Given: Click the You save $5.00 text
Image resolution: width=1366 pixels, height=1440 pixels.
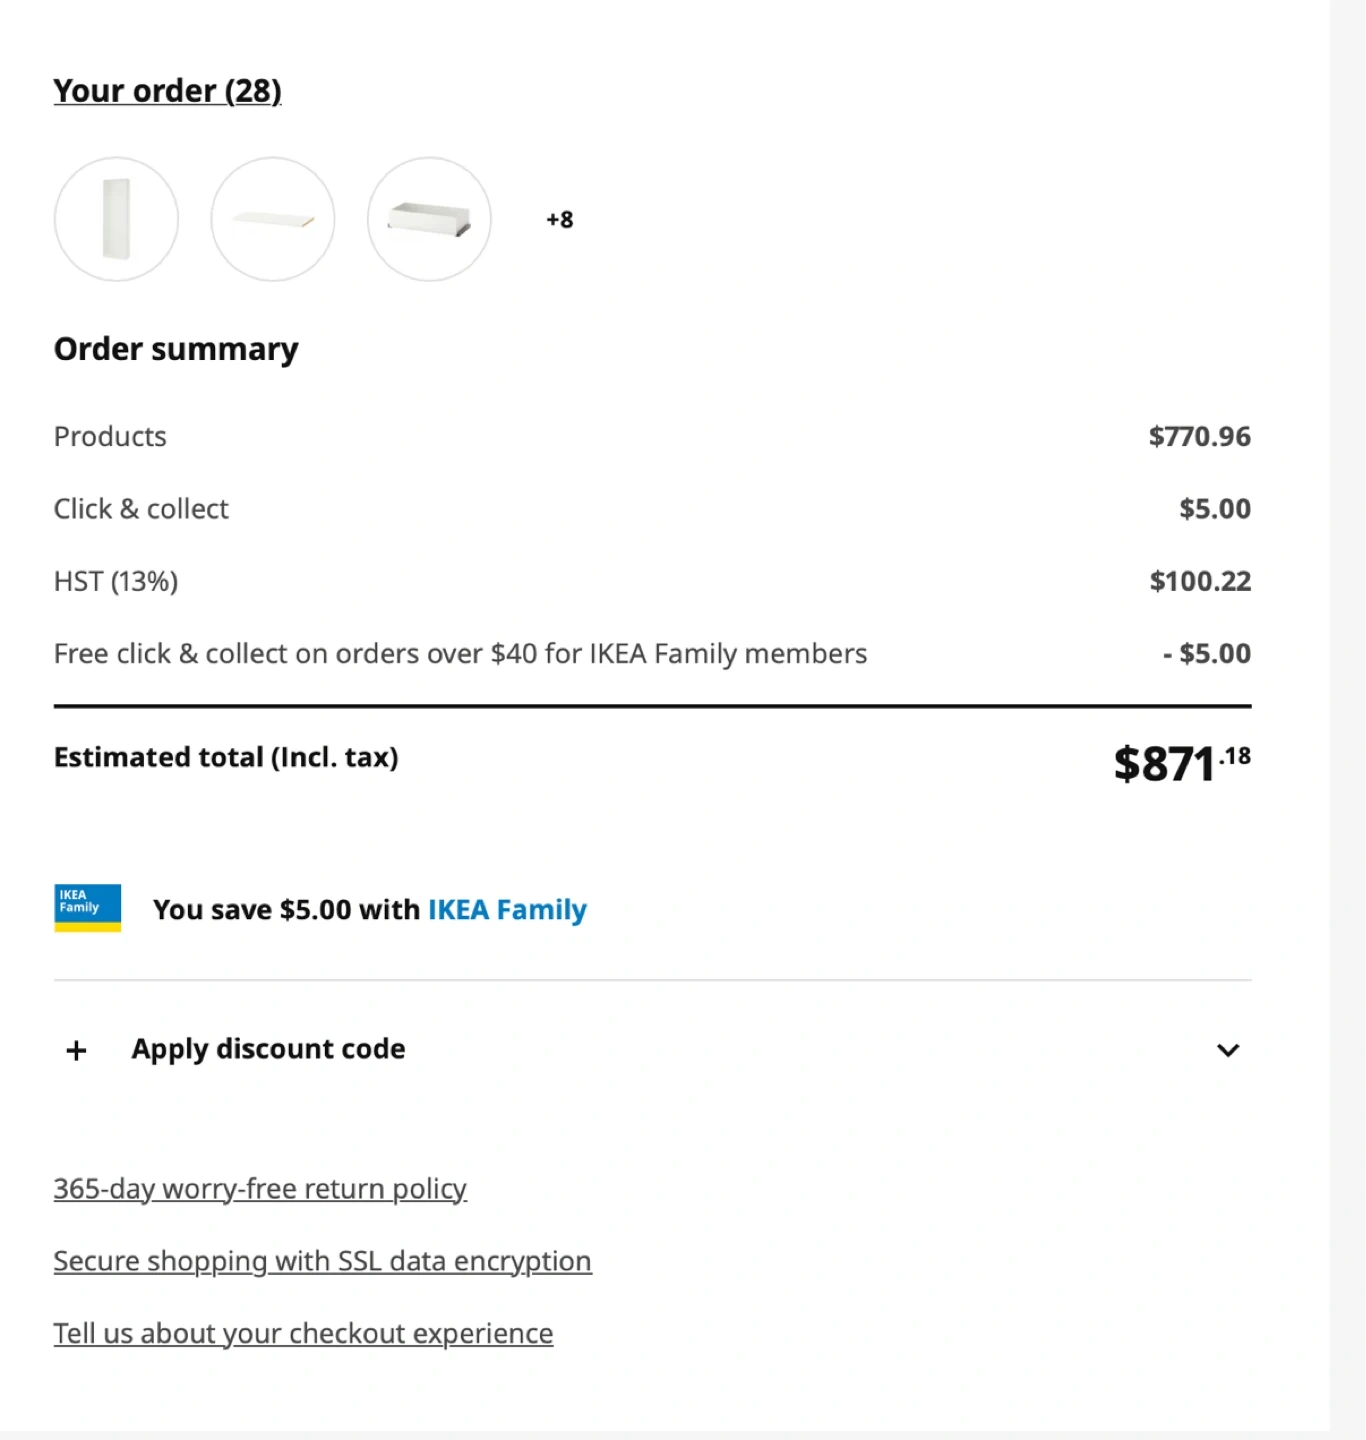Looking at the screenshot, I should (x=285, y=910).
